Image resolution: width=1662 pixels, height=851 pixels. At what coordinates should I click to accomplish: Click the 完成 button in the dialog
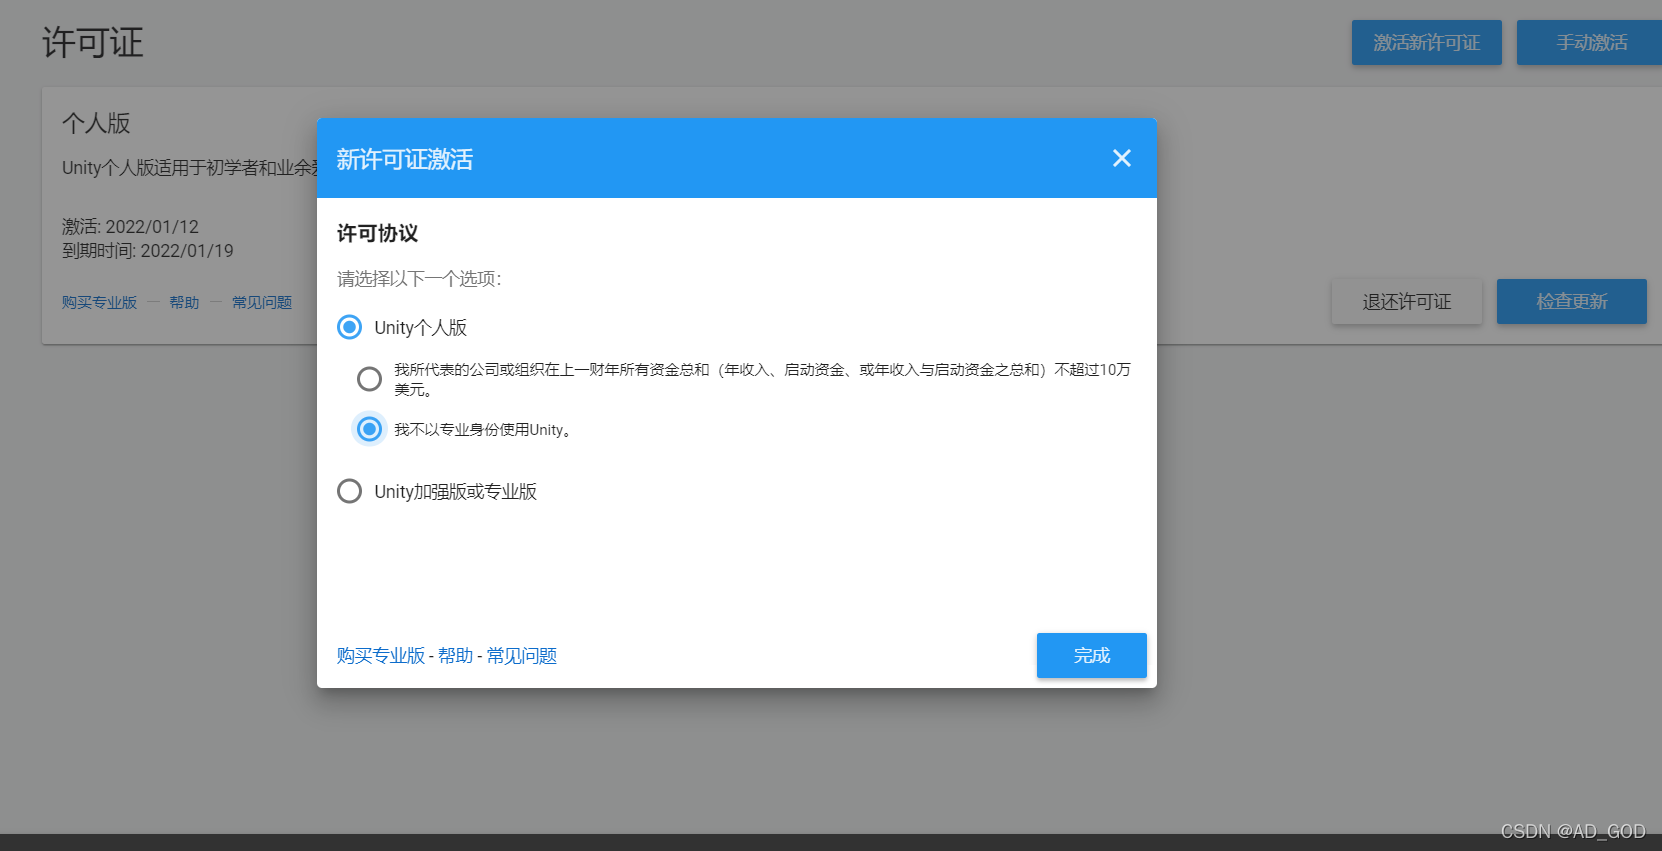coord(1091,655)
